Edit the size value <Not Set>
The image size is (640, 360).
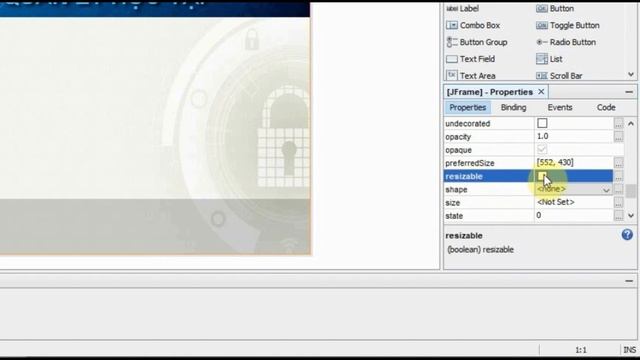(573, 202)
